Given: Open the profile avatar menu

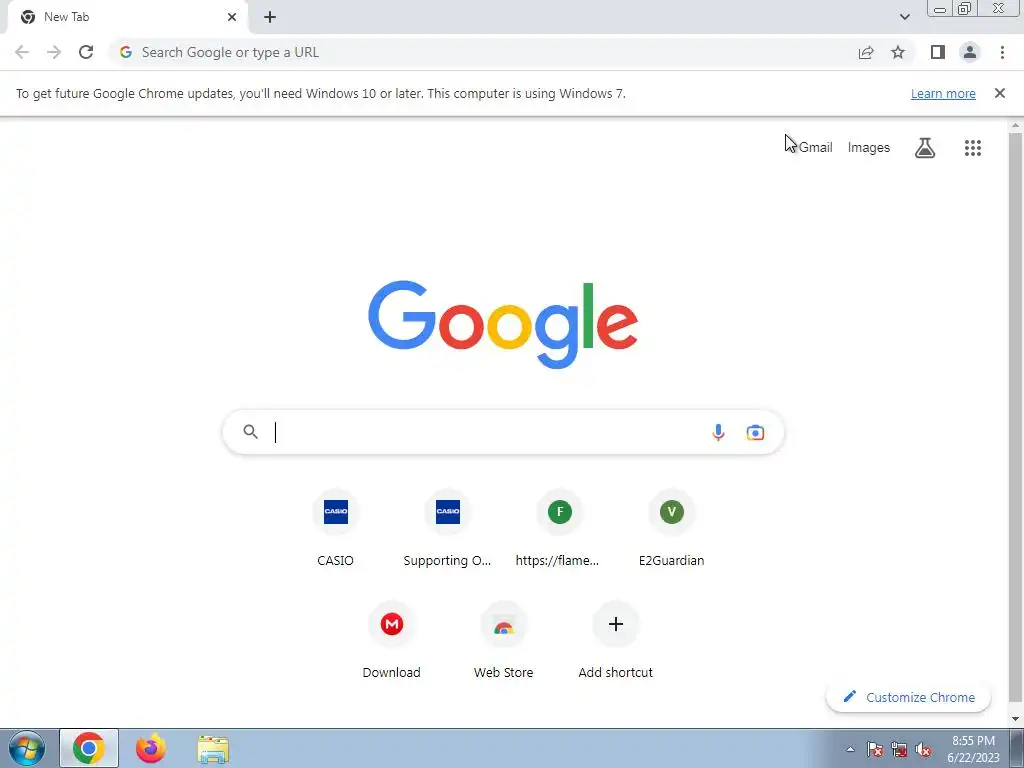Looking at the screenshot, I should coord(970,52).
